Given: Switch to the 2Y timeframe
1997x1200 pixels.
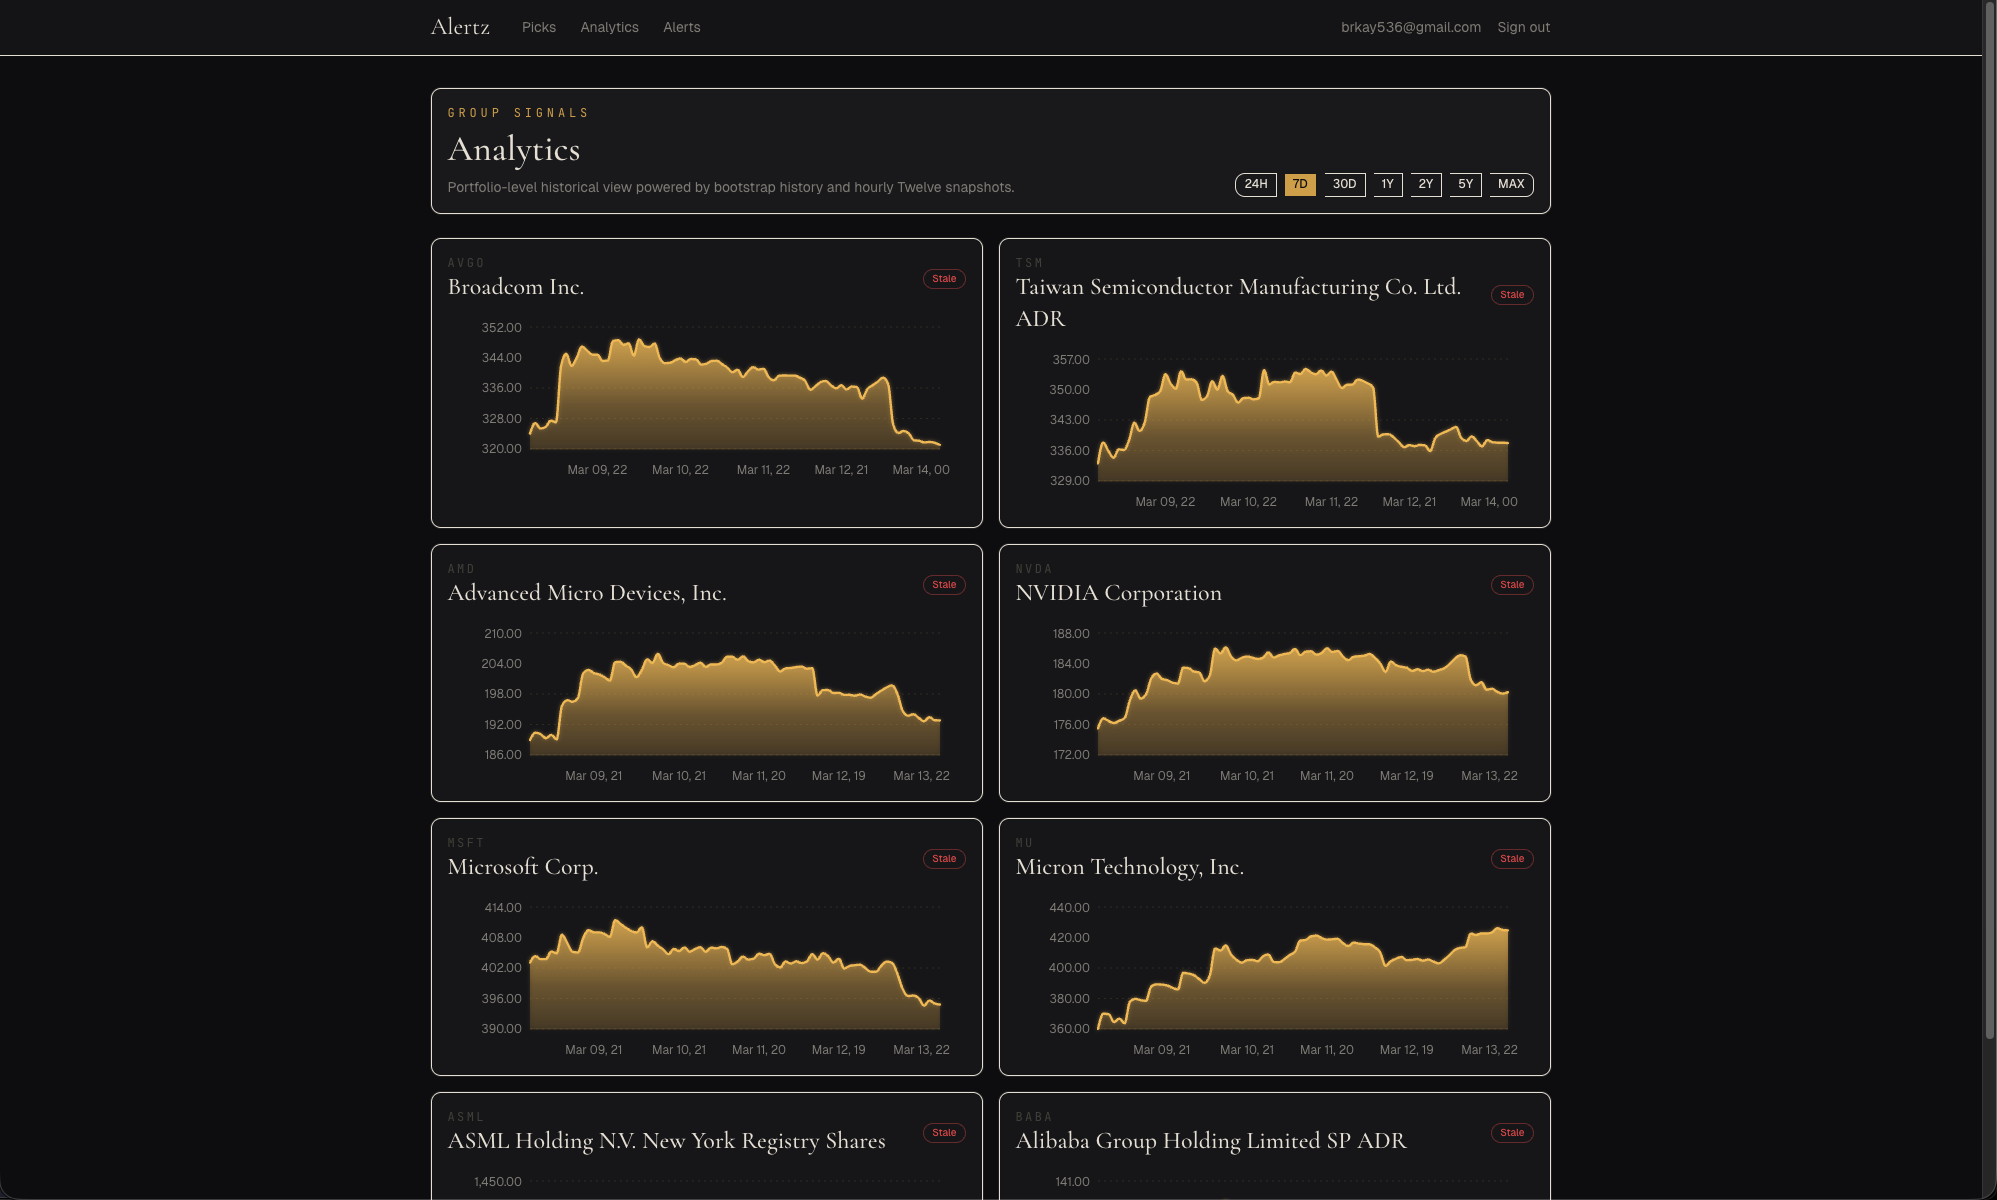Looking at the screenshot, I should [1424, 184].
